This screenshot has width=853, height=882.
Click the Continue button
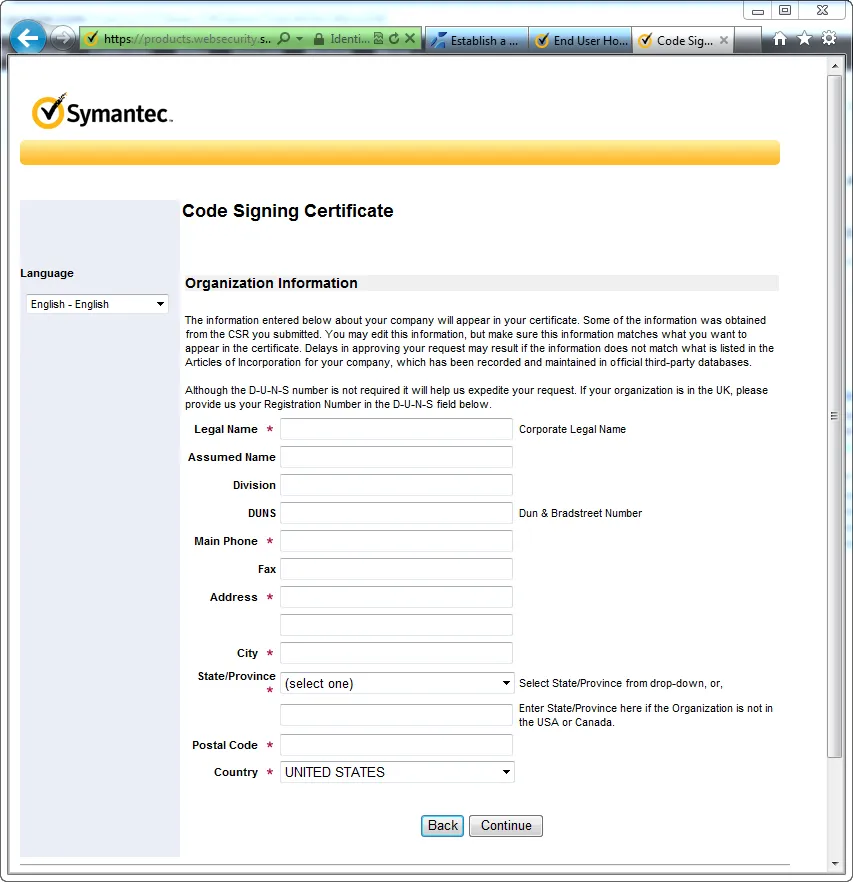pyautogui.click(x=506, y=826)
